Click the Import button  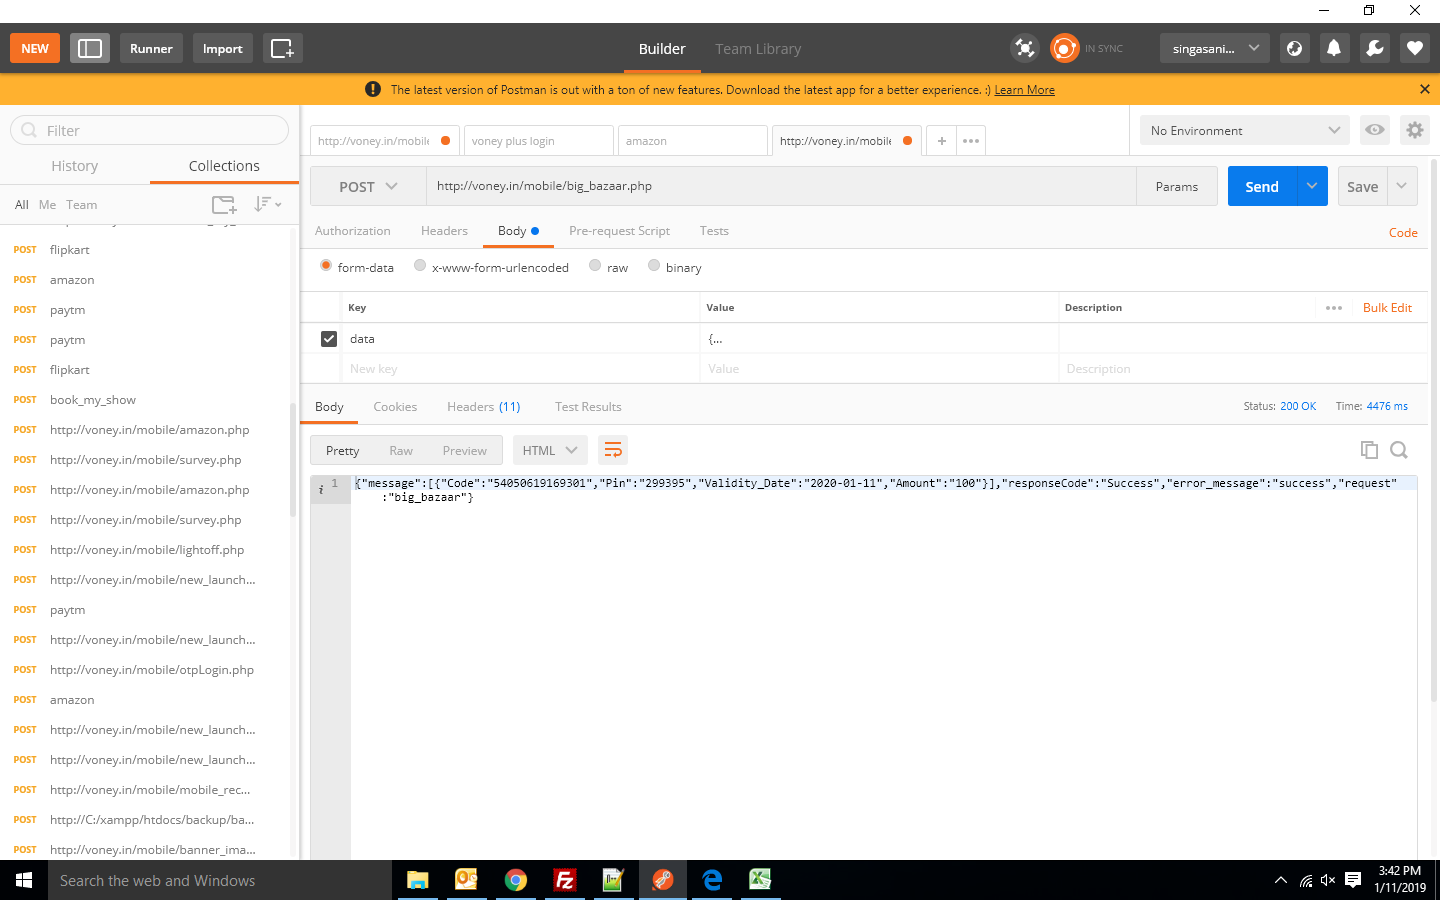click(222, 48)
